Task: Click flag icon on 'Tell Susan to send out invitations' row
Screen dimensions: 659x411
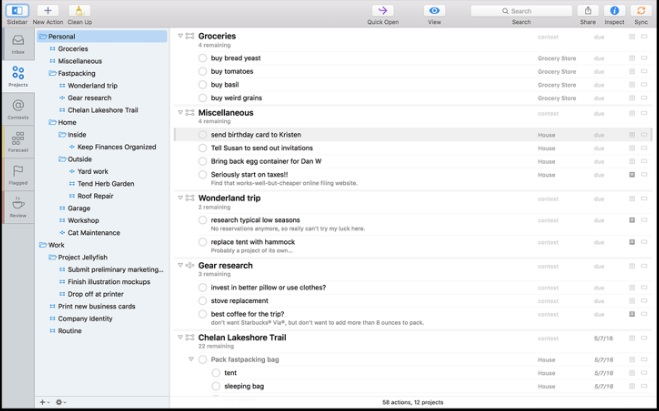Action: click(x=644, y=148)
